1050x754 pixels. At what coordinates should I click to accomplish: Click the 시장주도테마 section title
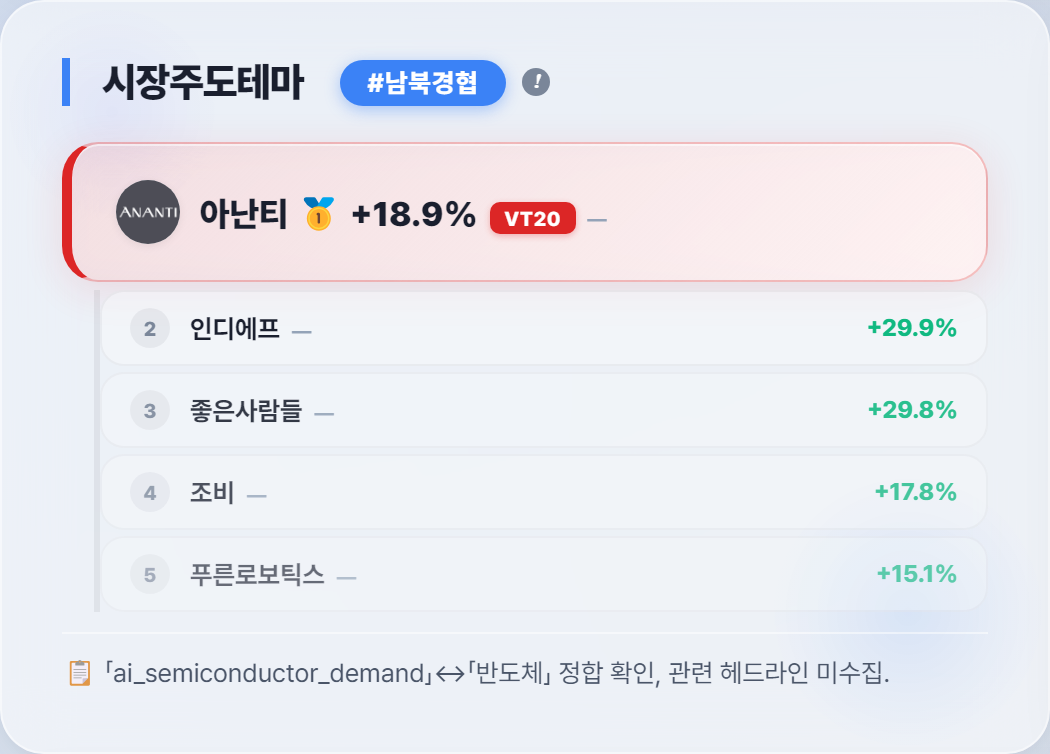[x=203, y=82]
